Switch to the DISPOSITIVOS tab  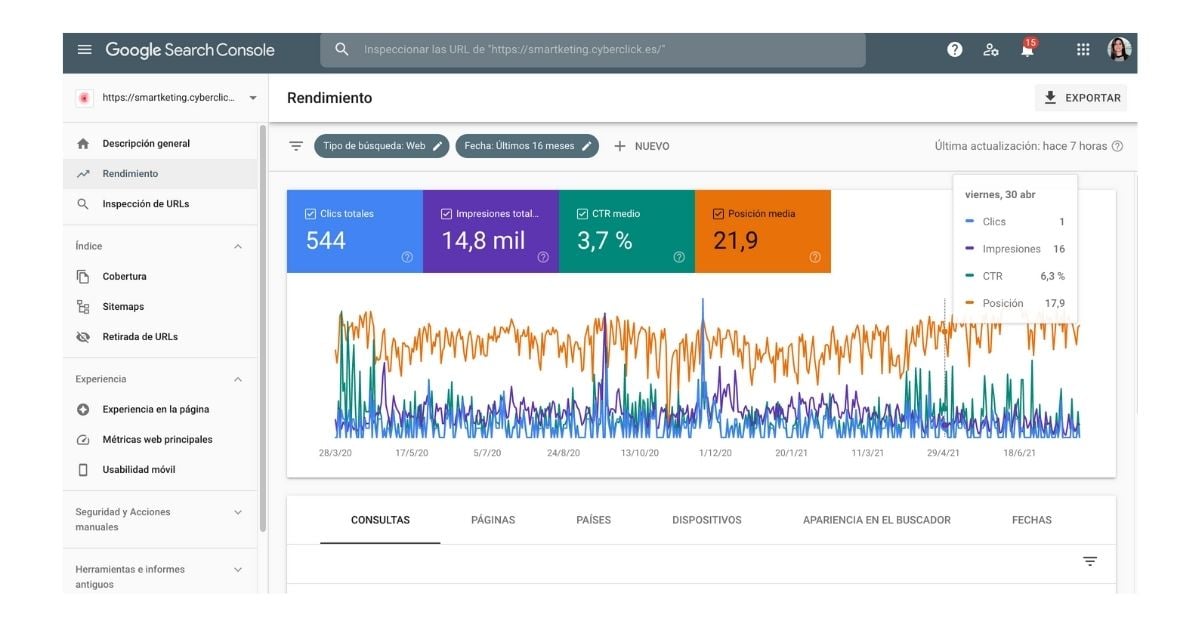[708, 520]
